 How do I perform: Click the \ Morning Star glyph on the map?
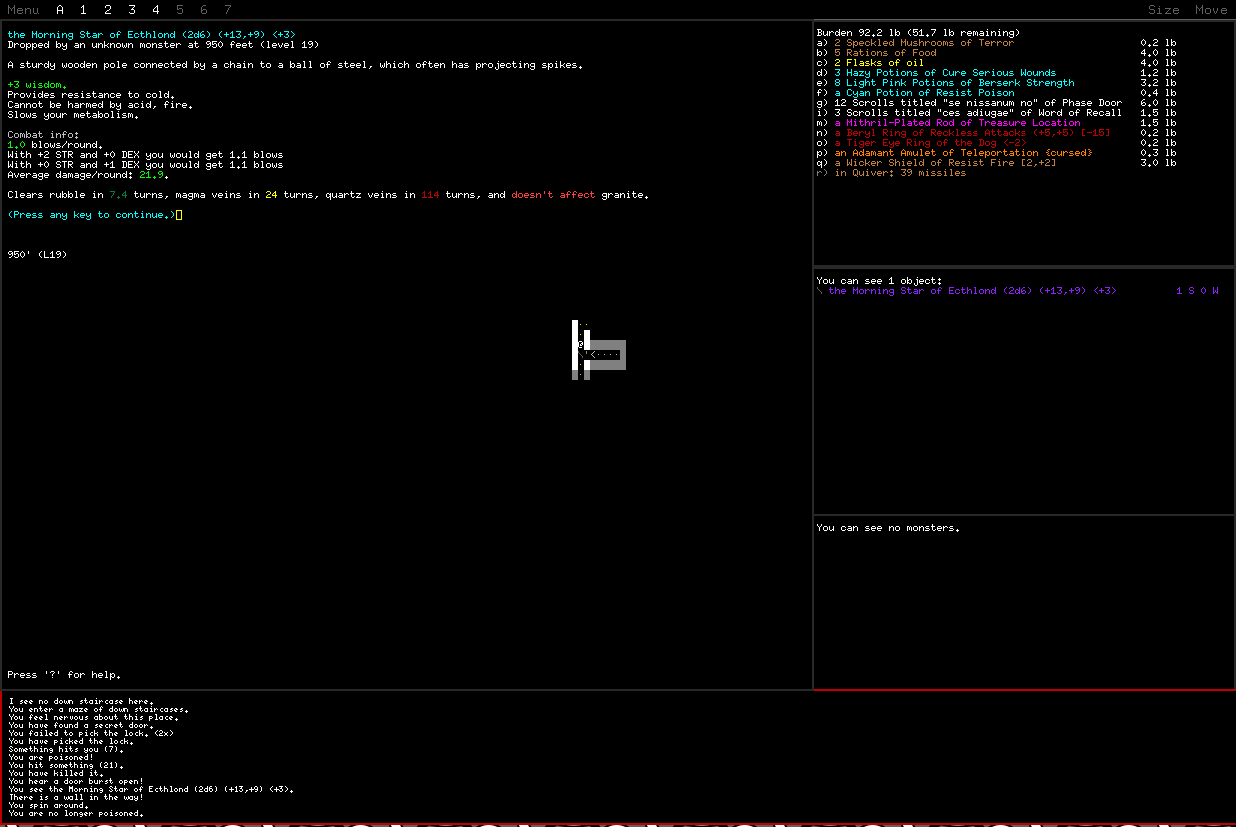(581, 354)
